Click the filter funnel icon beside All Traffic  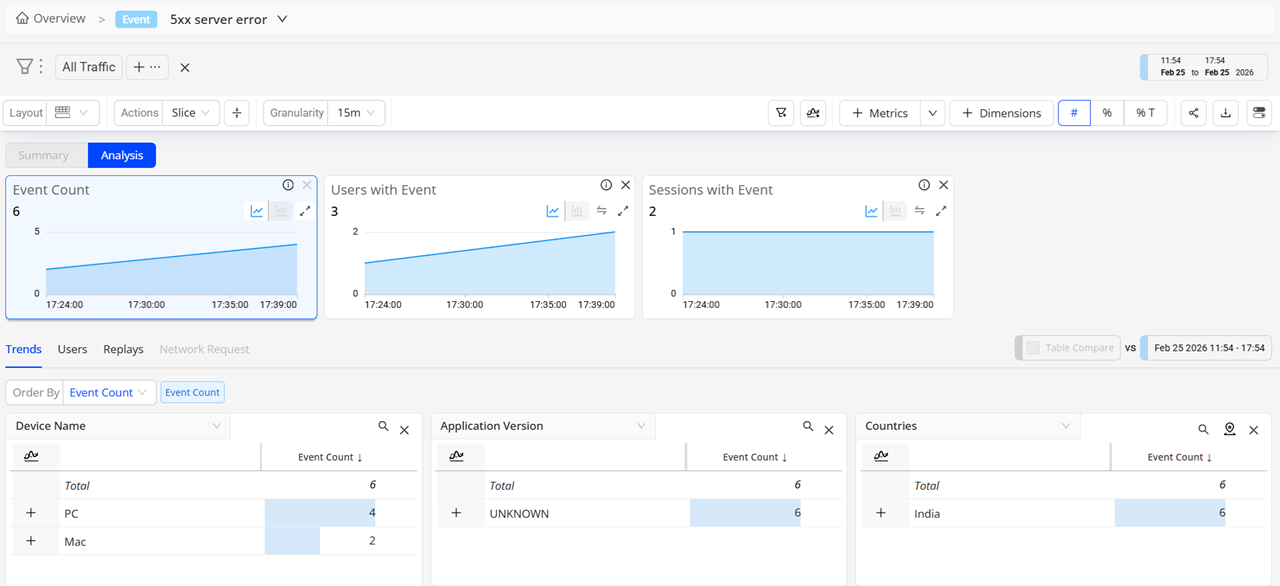[25, 67]
